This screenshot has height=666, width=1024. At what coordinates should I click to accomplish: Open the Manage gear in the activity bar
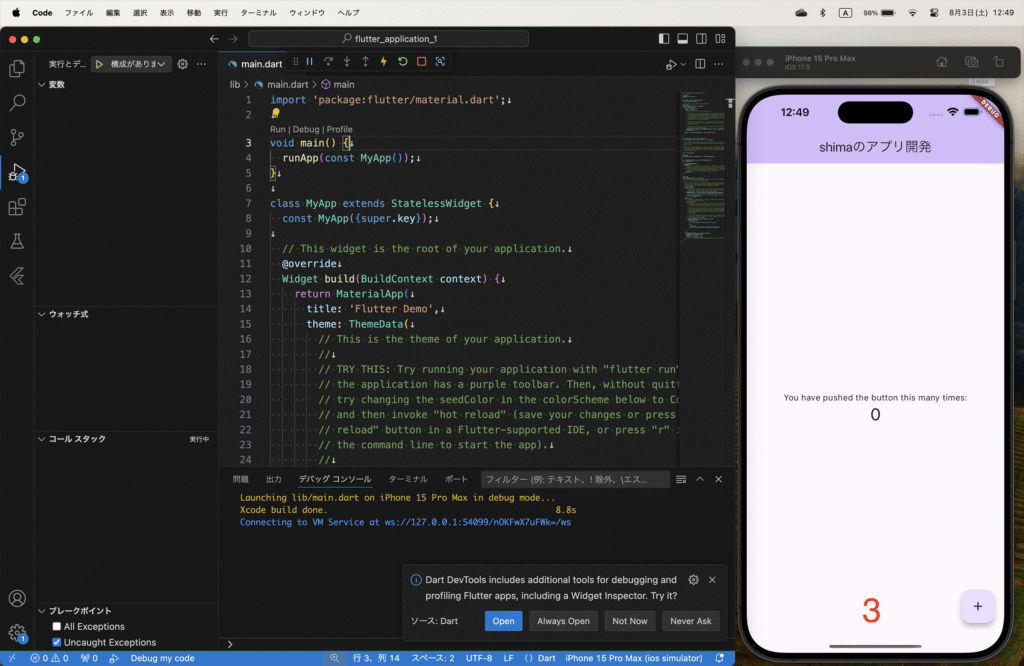17,632
